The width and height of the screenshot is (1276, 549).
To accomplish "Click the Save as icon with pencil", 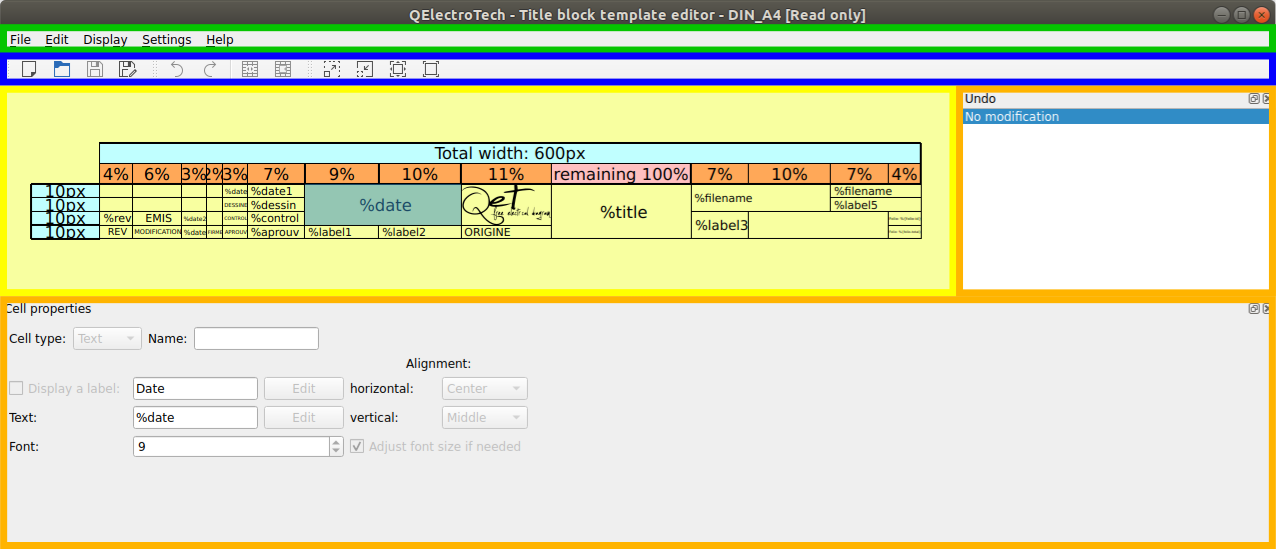I will coord(127,69).
